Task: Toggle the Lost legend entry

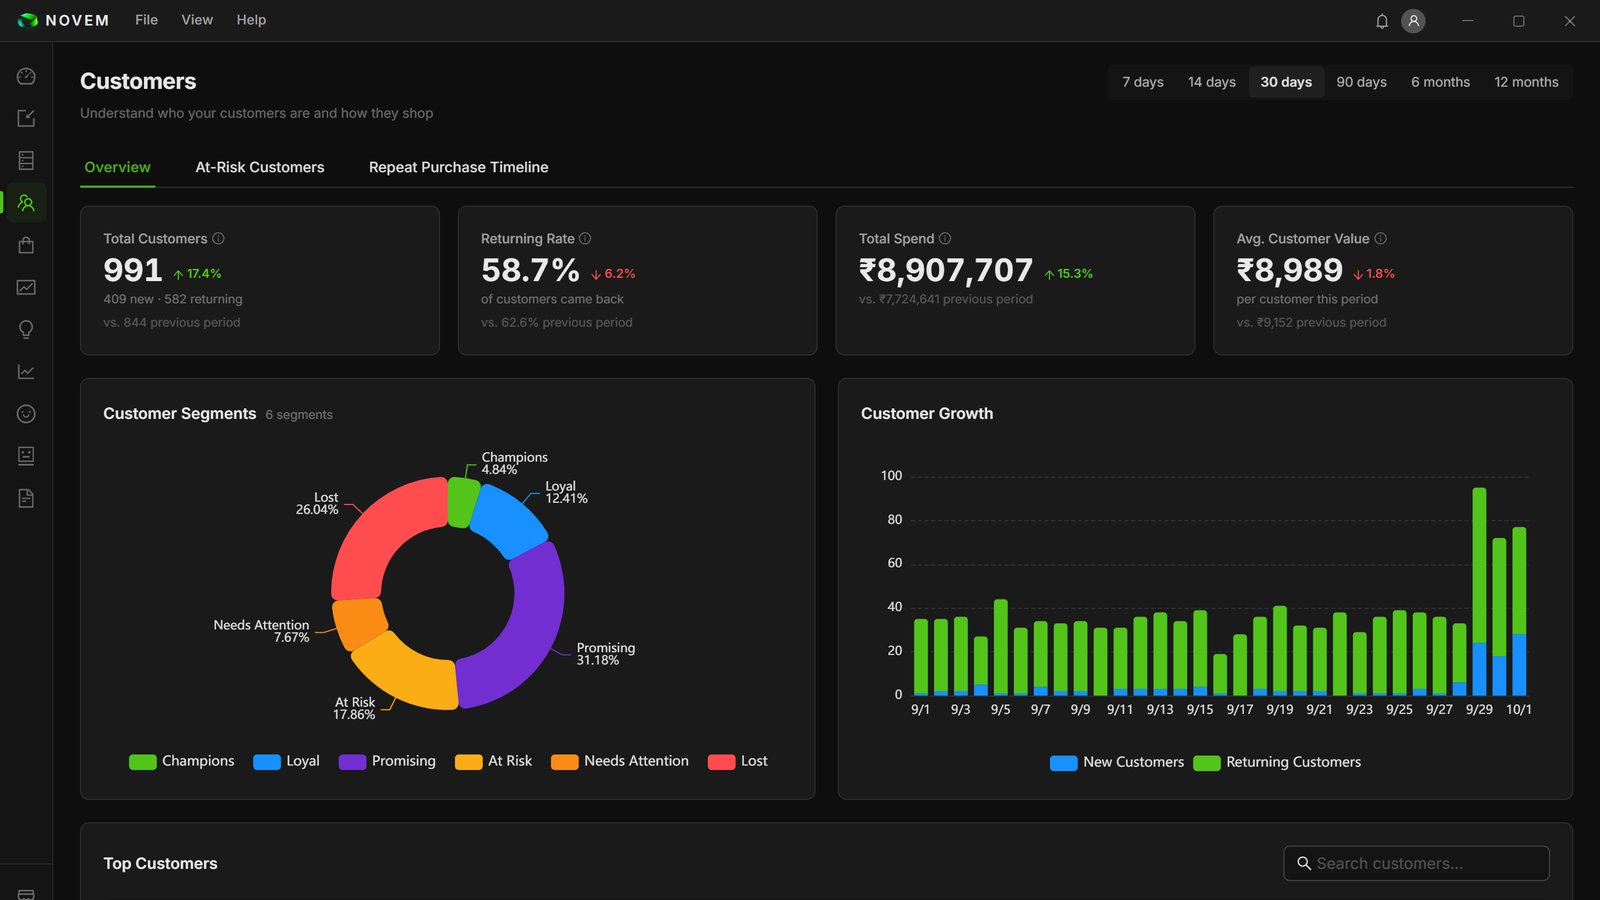Action: [738, 761]
